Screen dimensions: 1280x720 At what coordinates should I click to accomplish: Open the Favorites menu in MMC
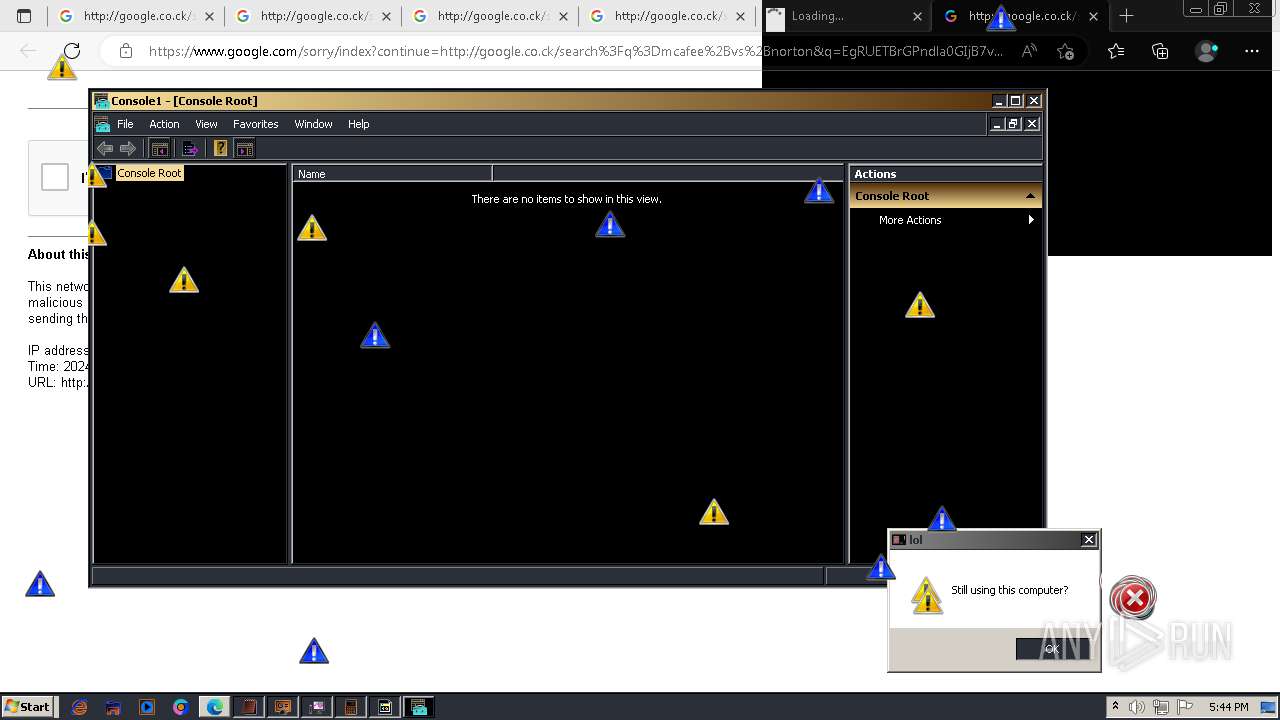[x=256, y=124]
